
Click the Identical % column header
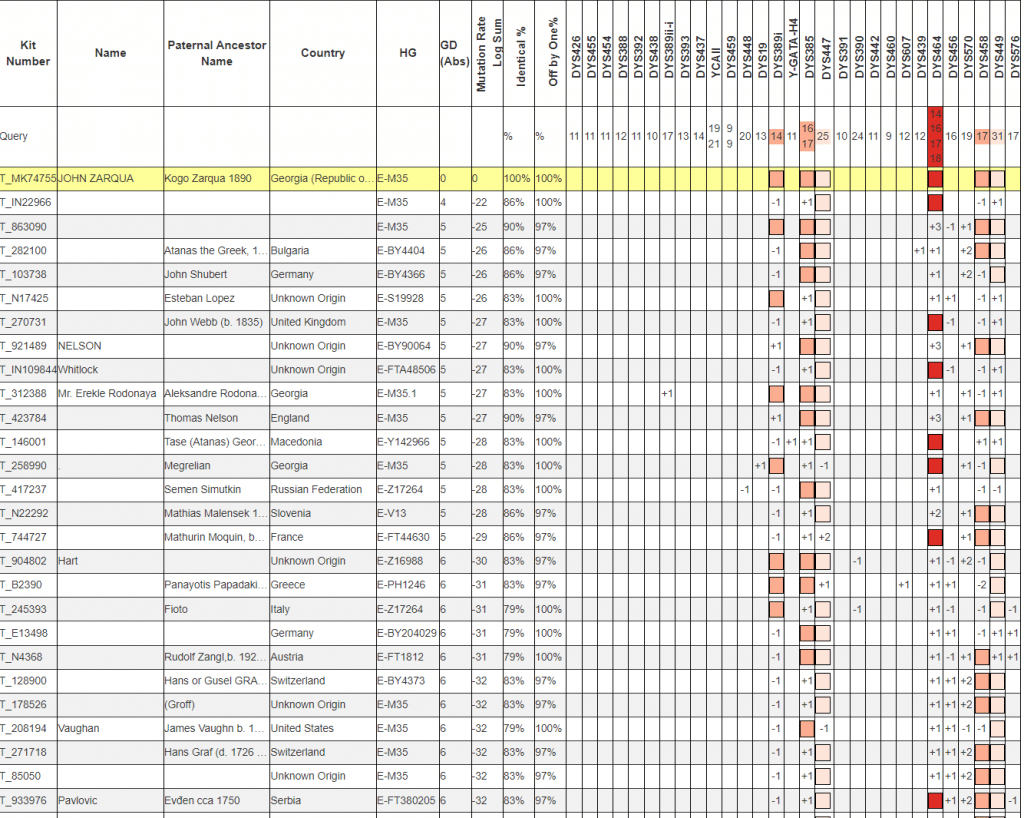(x=520, y=60)
